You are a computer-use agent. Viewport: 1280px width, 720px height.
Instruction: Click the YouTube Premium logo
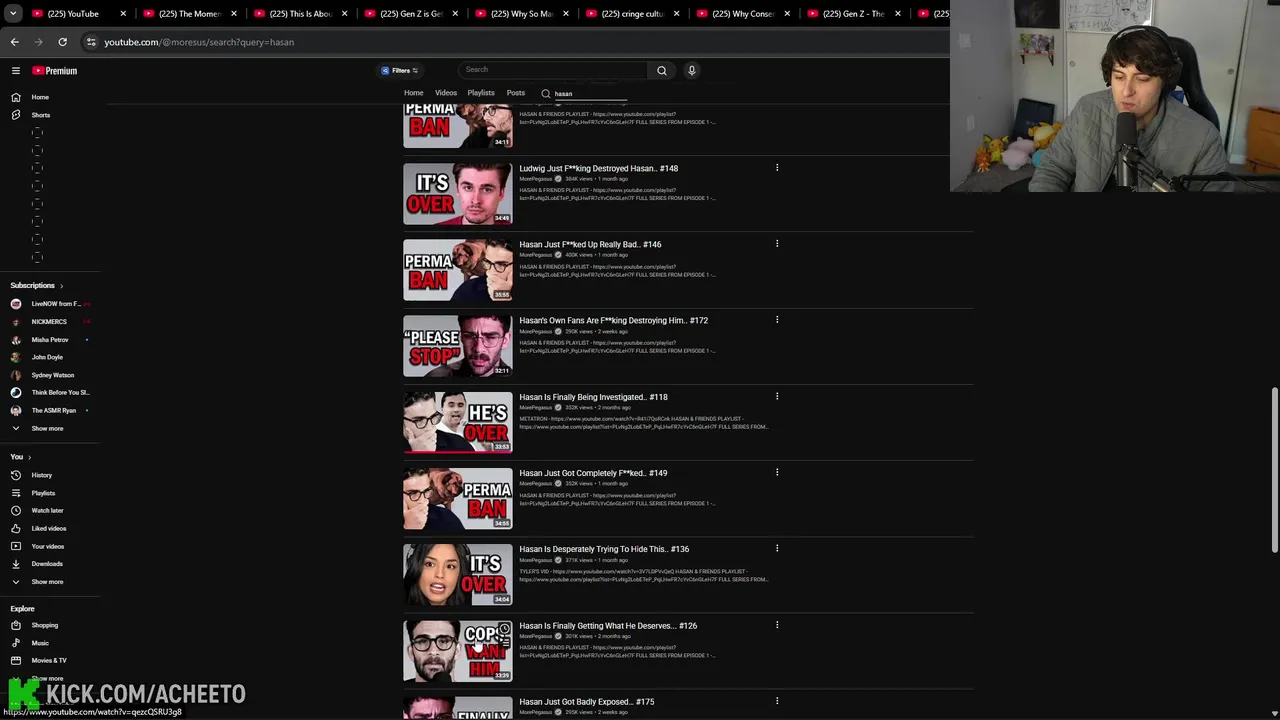(54, 71)
